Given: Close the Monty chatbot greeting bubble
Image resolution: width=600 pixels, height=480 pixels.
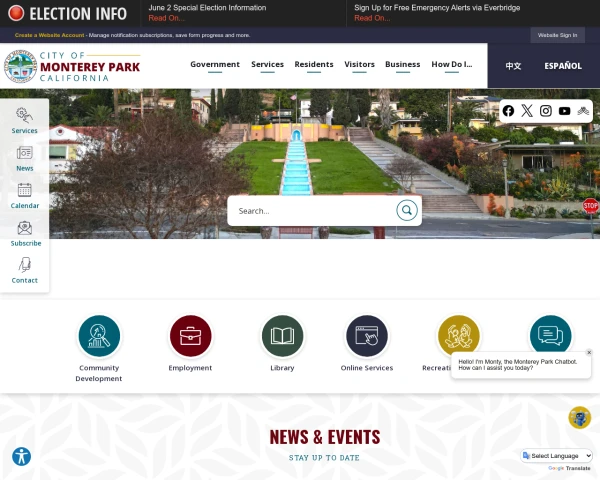Looking at the screenshot, I should click(x=589, y=352).
